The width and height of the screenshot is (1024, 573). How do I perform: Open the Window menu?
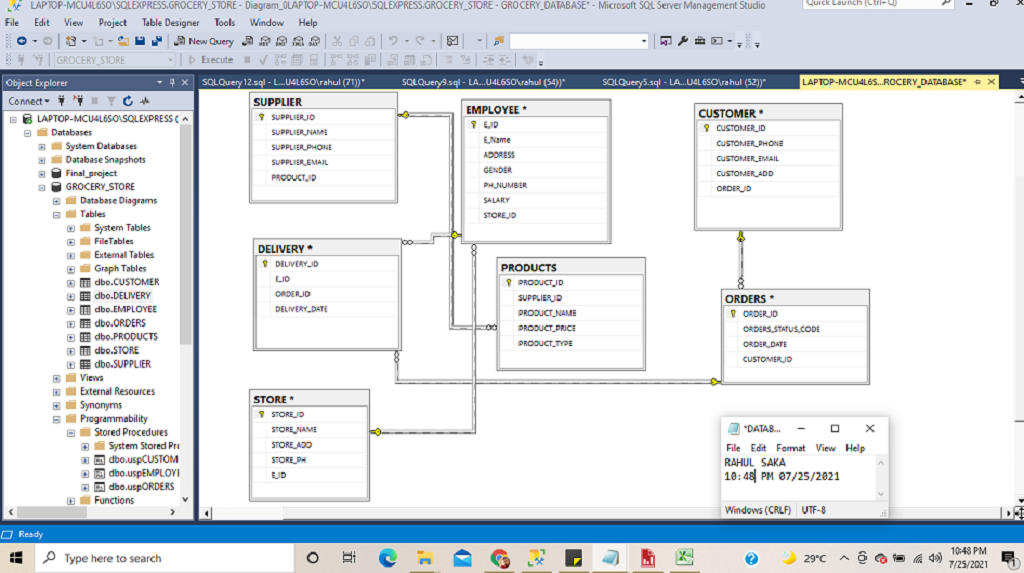click(x=266, y=22)
